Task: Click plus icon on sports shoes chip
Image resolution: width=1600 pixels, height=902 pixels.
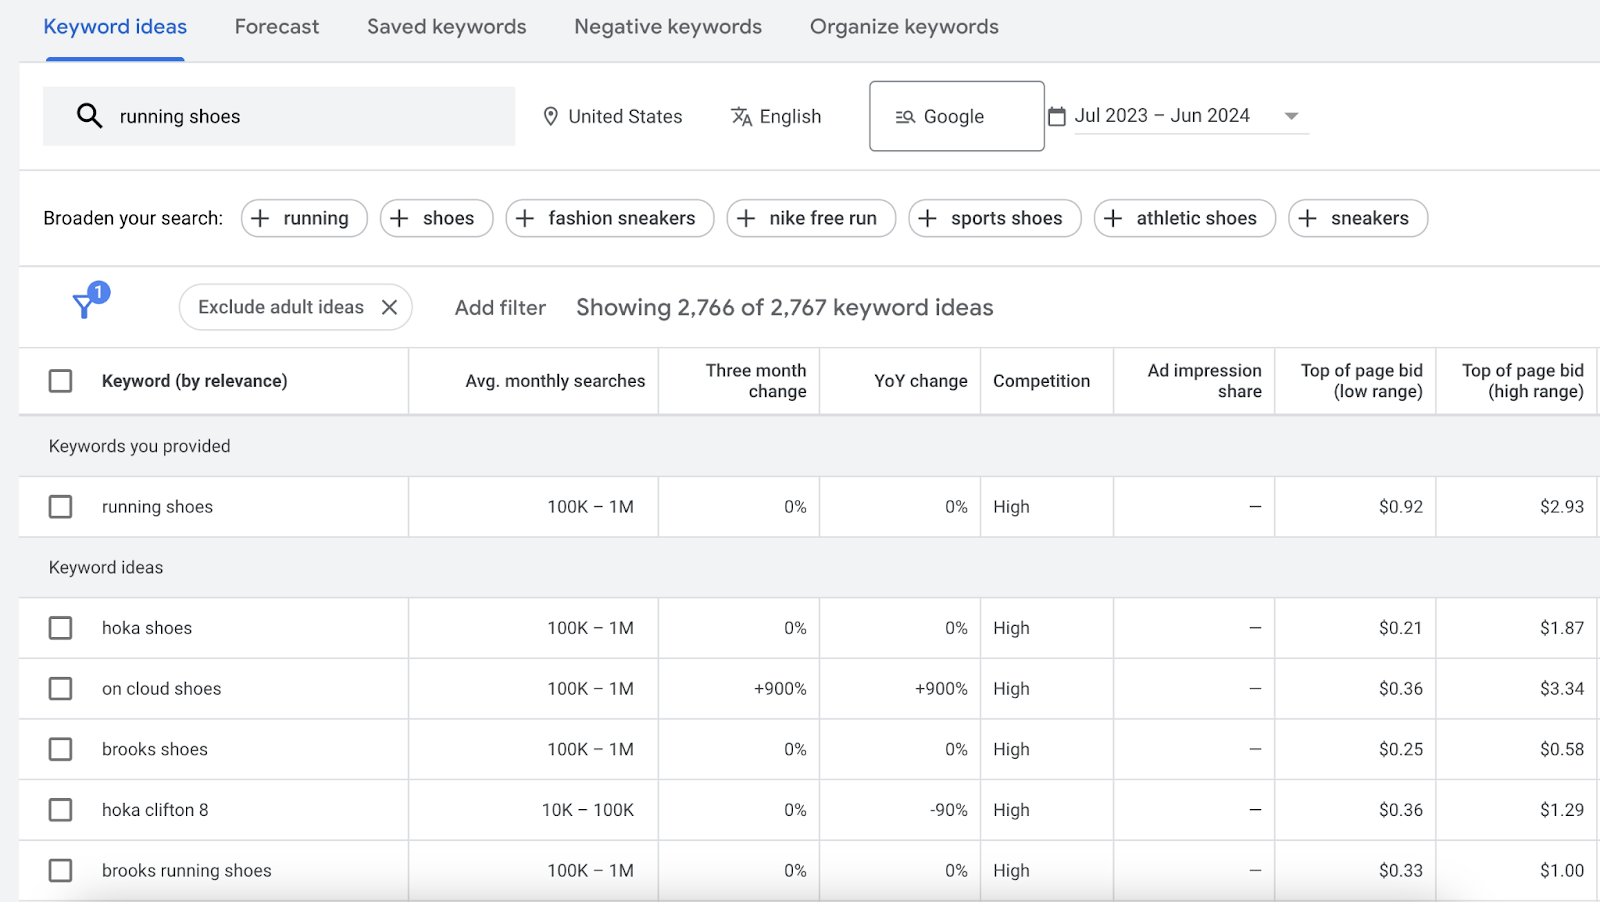Action: (x=928, y=218)
